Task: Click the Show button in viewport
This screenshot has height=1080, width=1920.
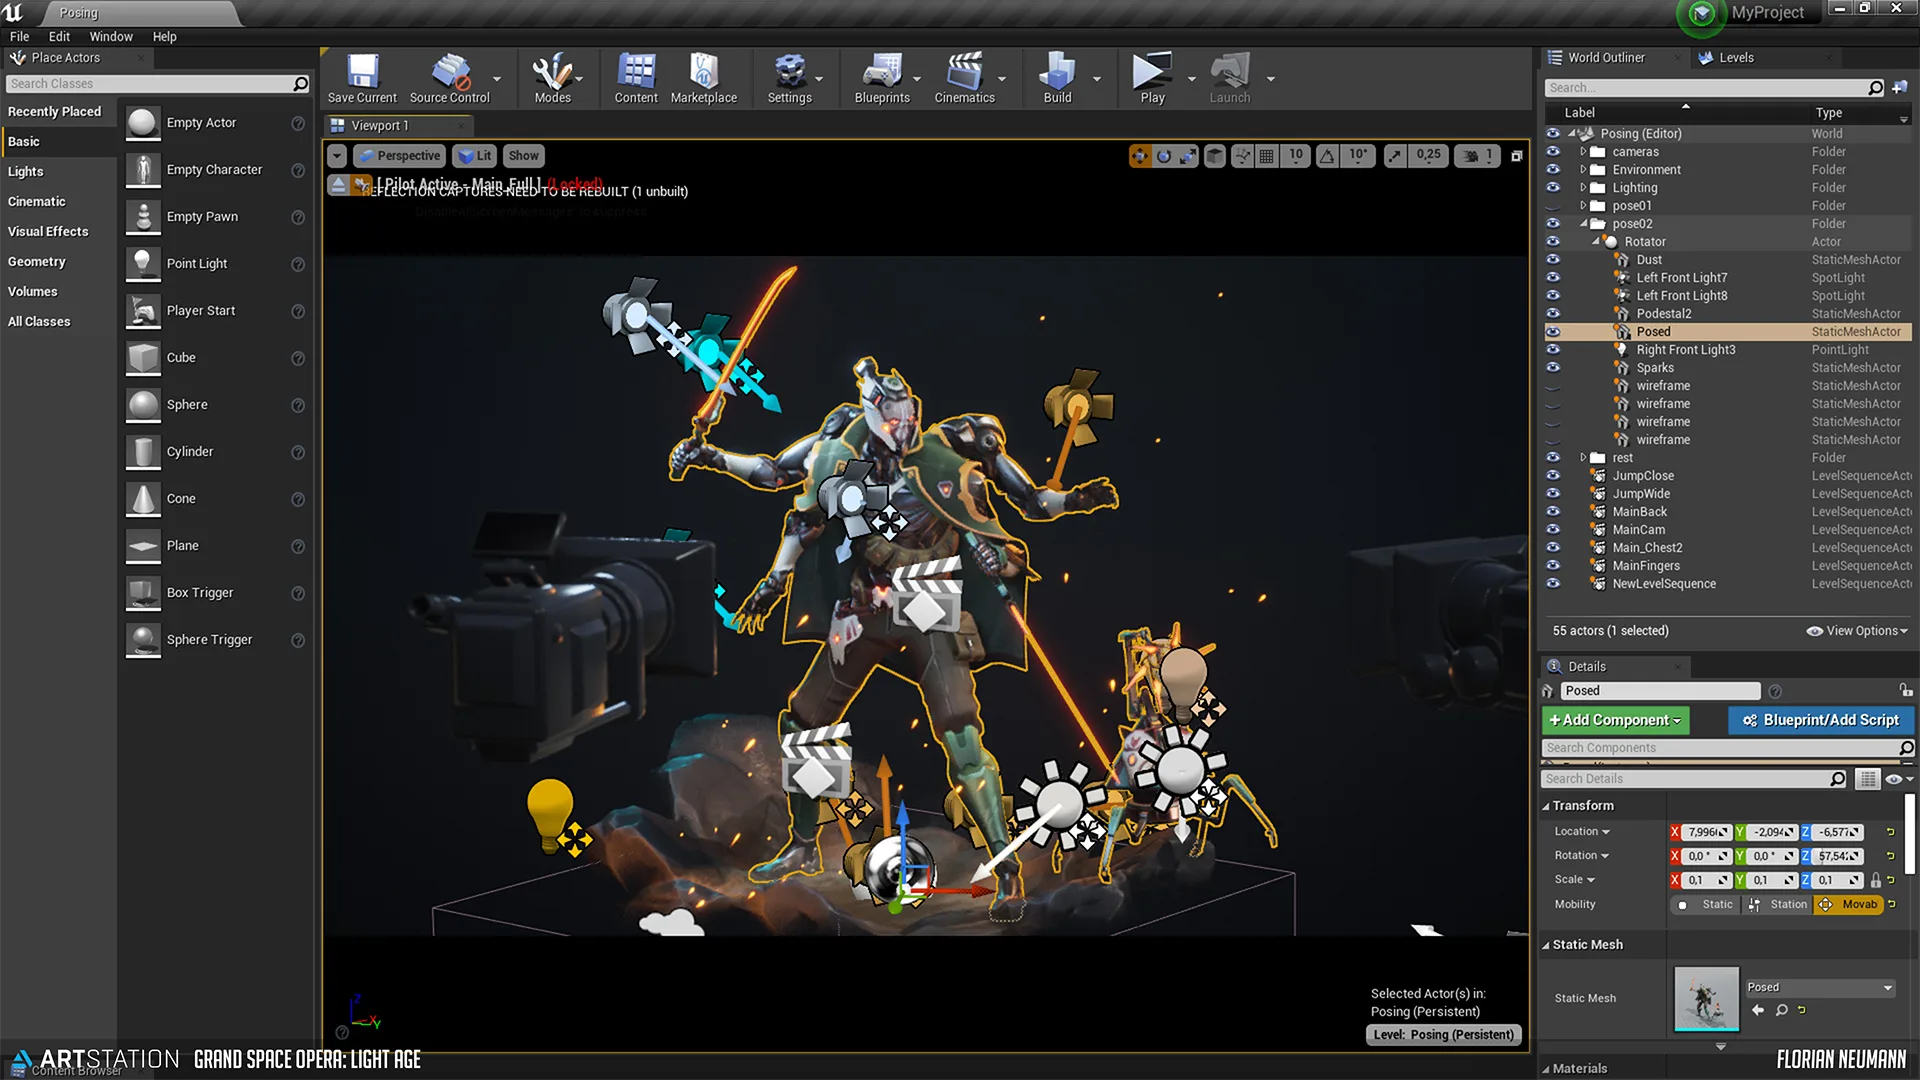Action: pyautogui.click(x=523, y=156)
